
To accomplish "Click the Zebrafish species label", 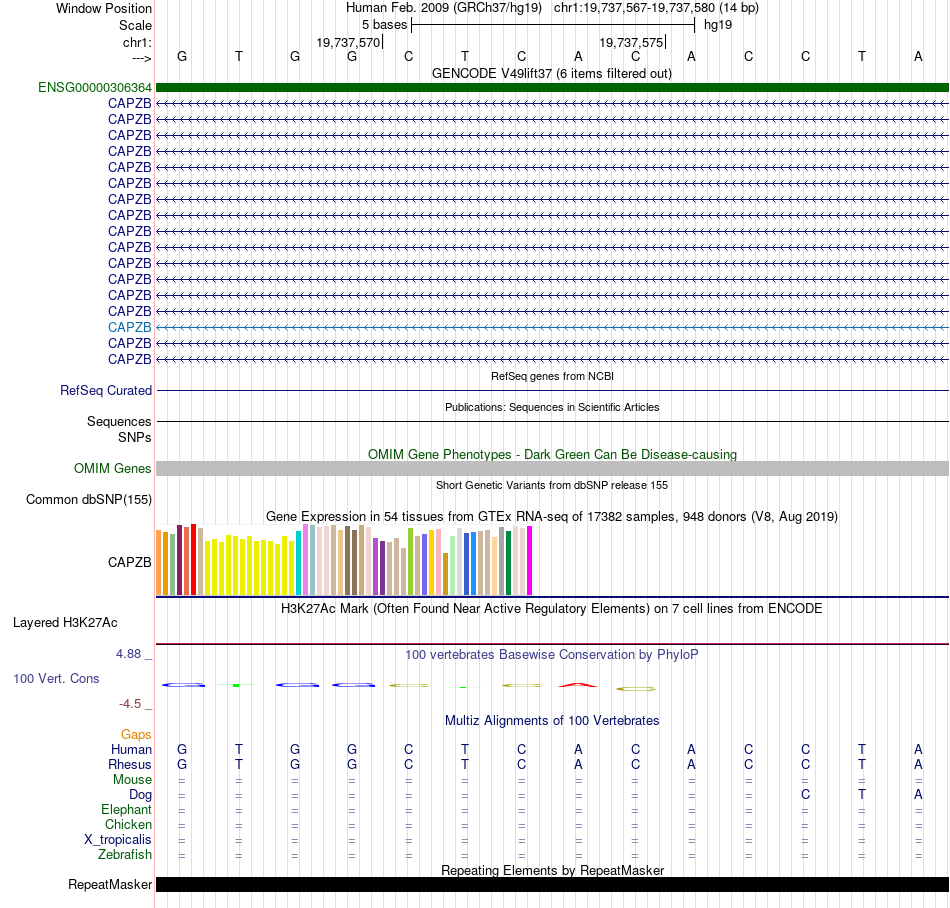I will pos(125,855).
